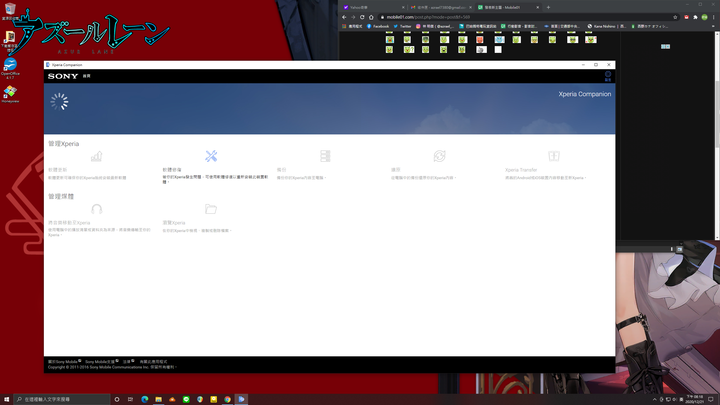Click the Sony logo in header
Image resolution: width=720 pixels, height=405 pixels.
click(63, 76)
